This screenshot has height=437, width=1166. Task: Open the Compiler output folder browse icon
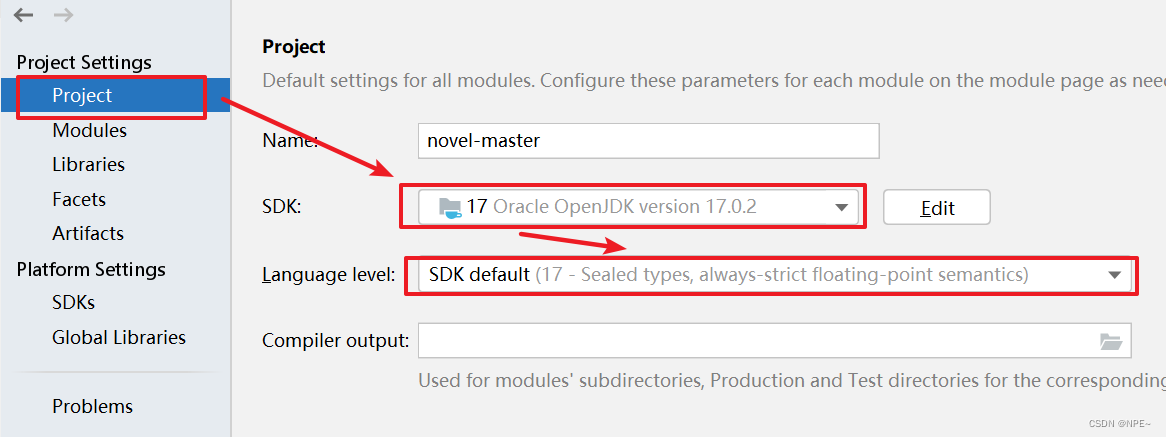[x=1110, y=341]
